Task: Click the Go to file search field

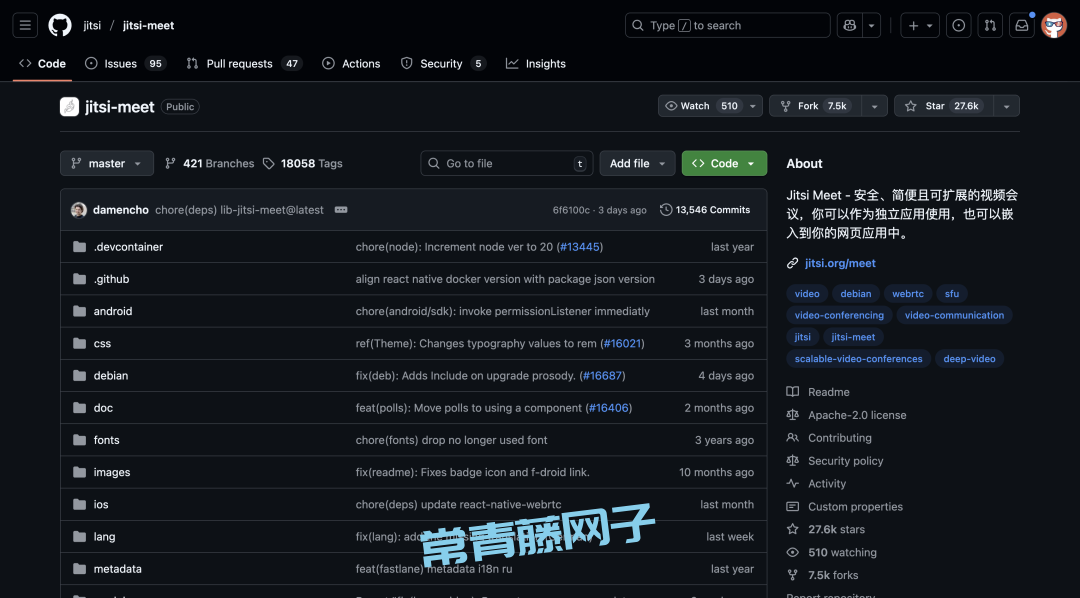Action: tap(506, 163)
